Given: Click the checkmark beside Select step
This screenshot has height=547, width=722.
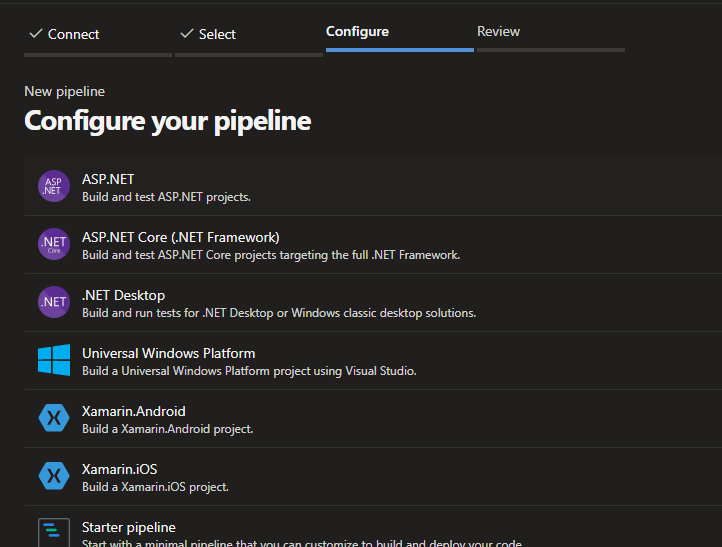Looking at the screenshot, I should (186, 34).
